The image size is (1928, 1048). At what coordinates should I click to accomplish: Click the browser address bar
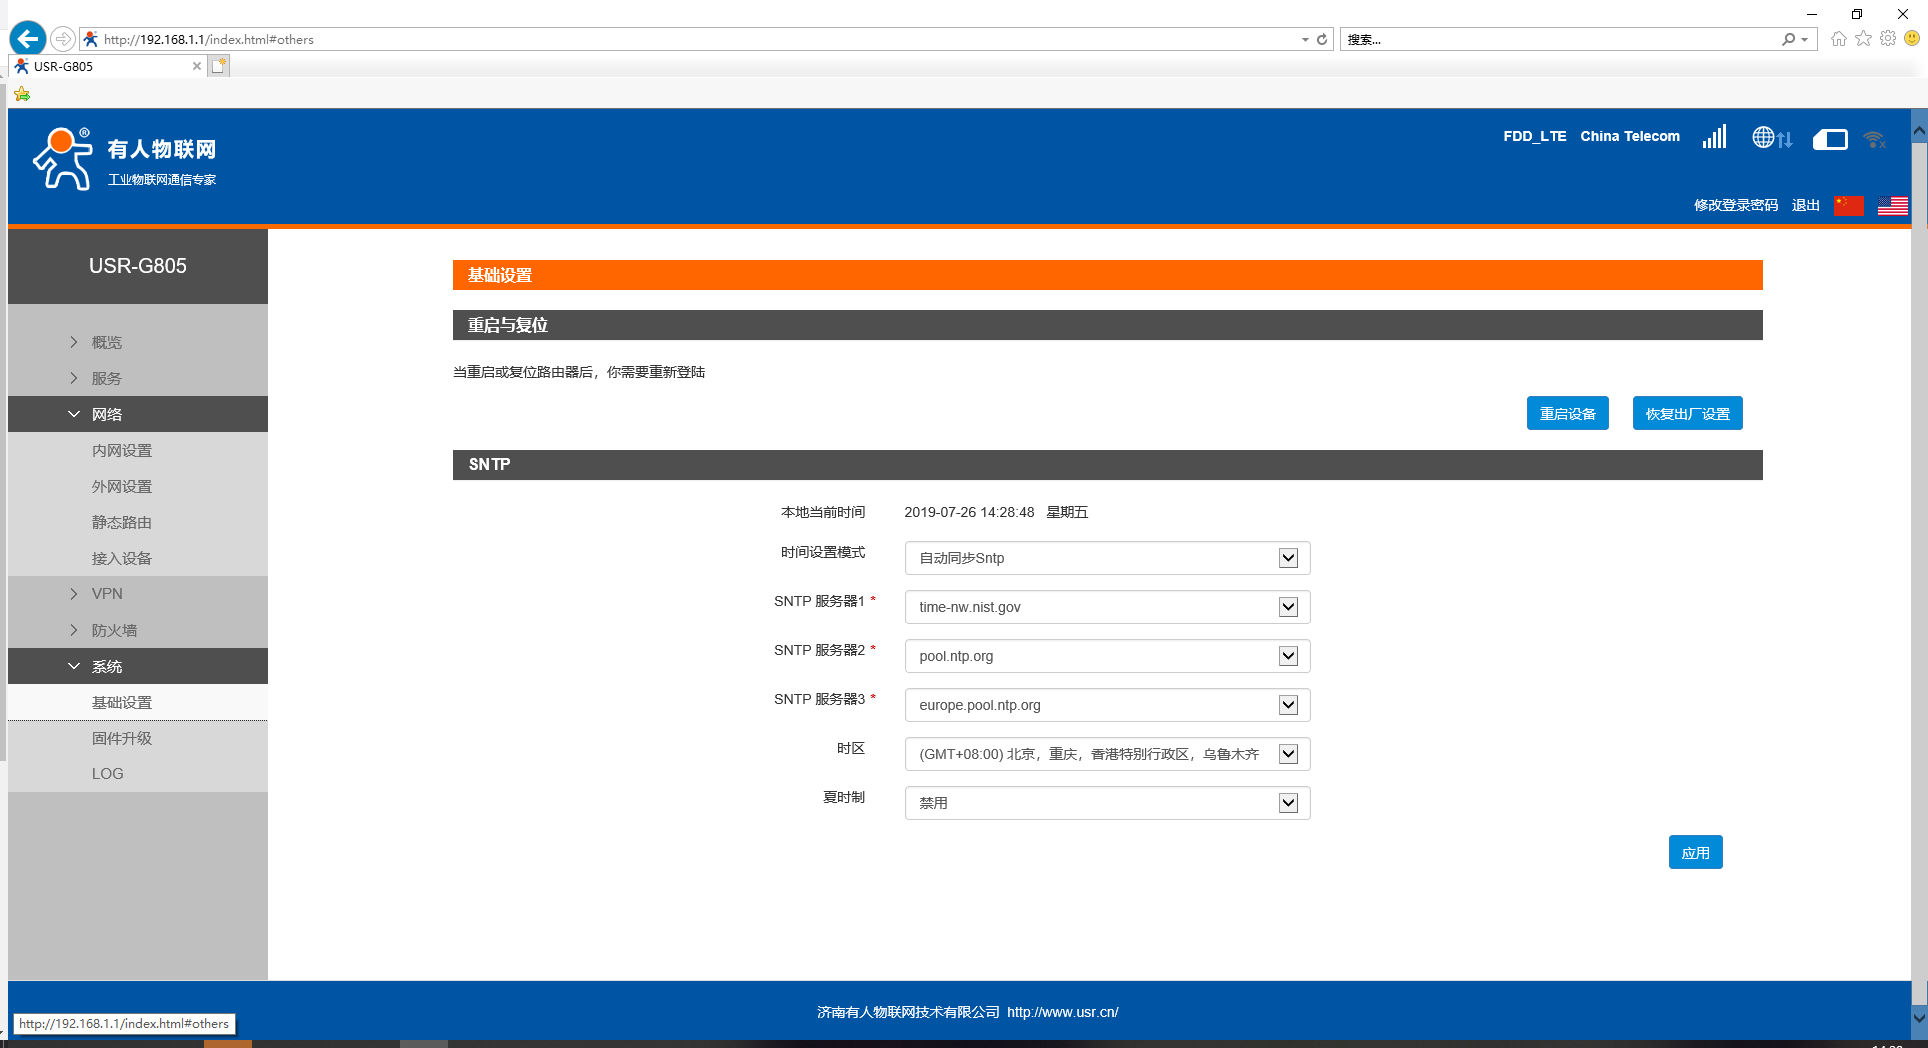pyautogui.click(x=700, y=39)
